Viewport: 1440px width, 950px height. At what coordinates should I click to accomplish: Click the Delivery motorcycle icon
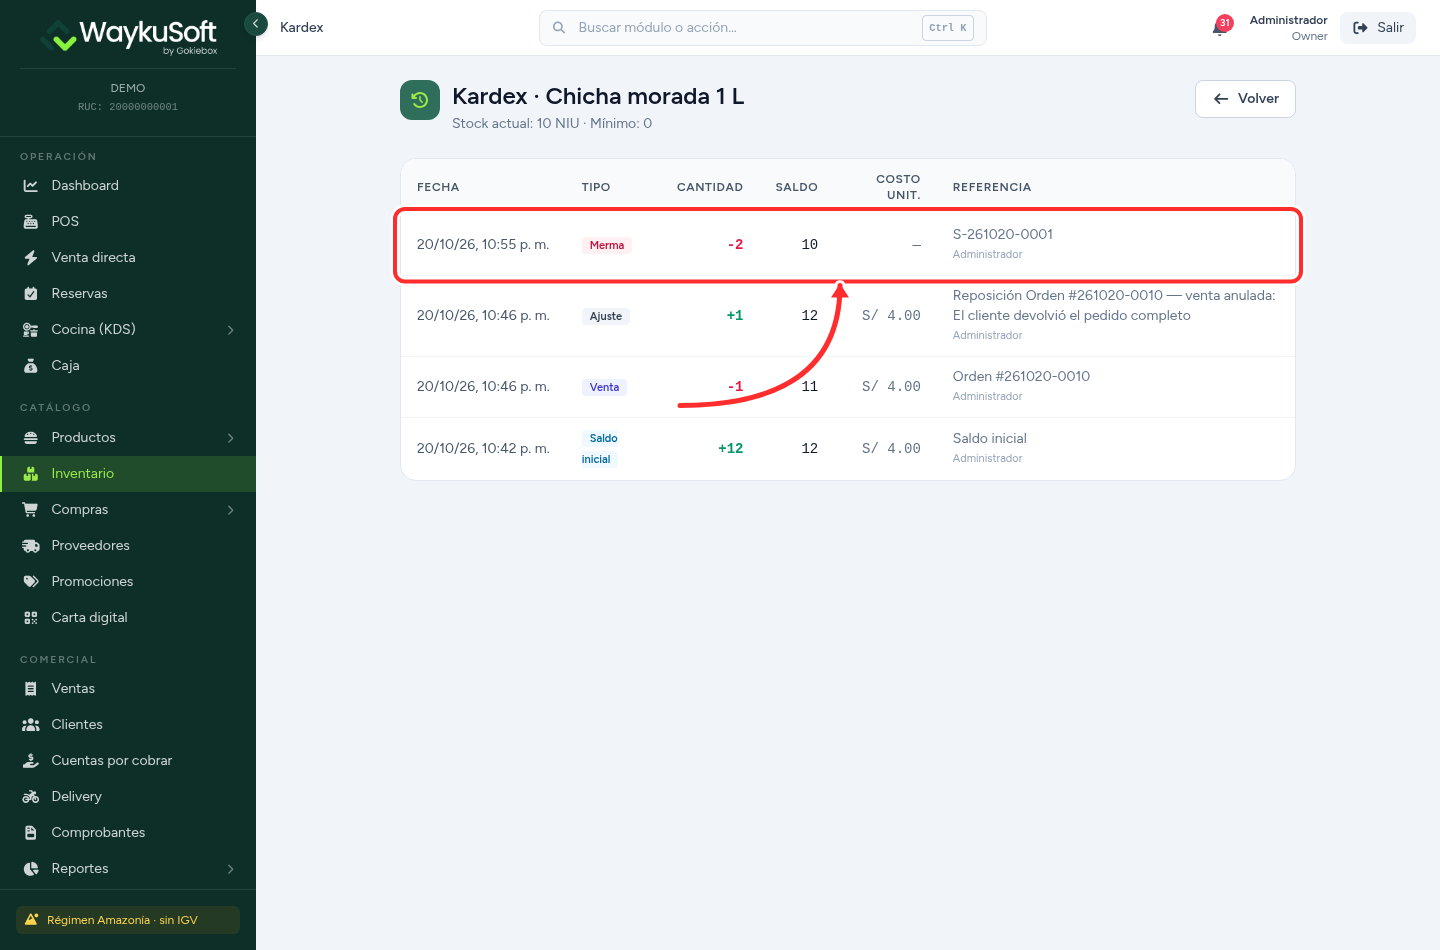tap(31, 797)
